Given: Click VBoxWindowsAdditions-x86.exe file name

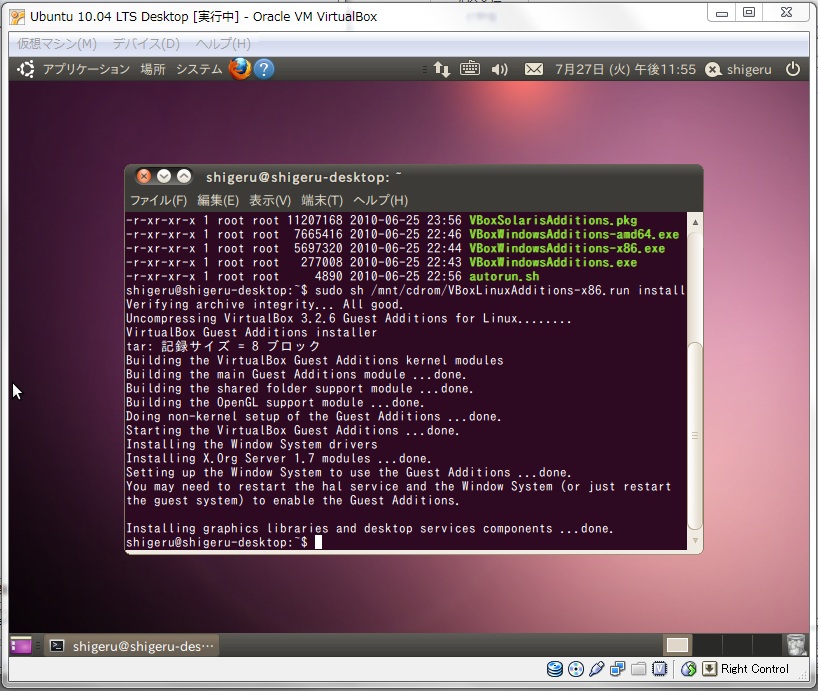Looking at the screenshot, I should [567, 248].
